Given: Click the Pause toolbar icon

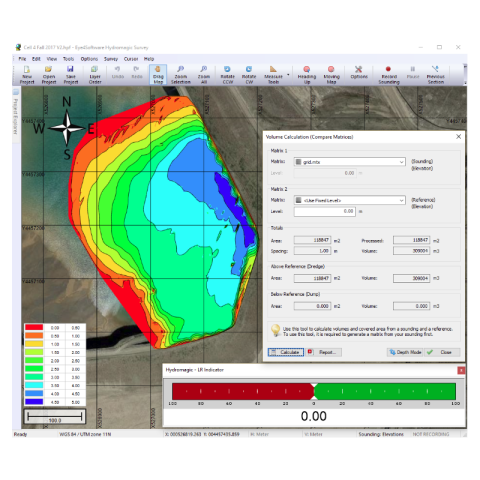Looking at the screenshot, I should (413, 73).
